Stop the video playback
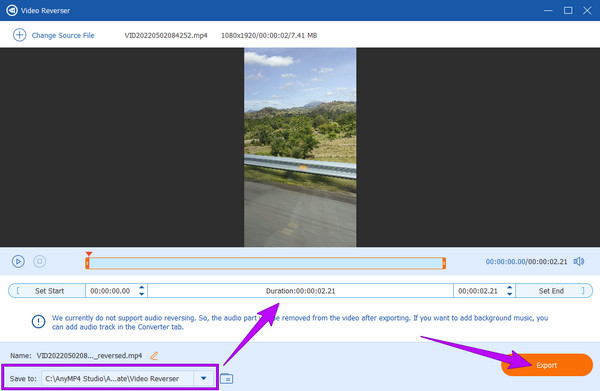Screen dimensions: 600x391 point(39,262)
